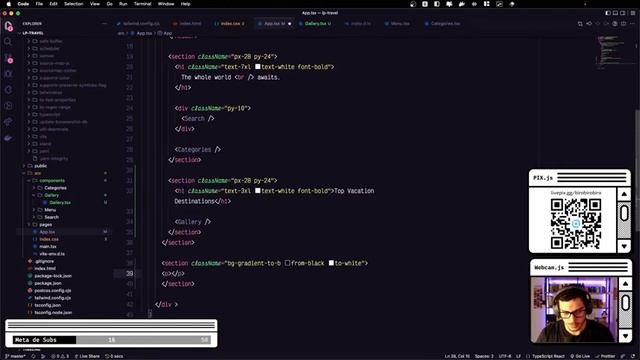Open the sixth activity bar icon
Screen dimensions: 640x360
[8, 106]
